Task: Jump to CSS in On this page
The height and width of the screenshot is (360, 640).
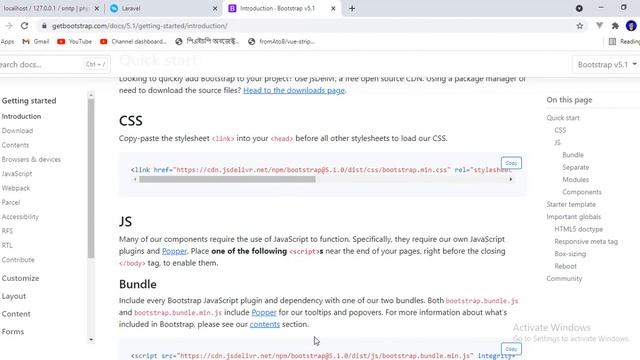Action: [560, 130]
